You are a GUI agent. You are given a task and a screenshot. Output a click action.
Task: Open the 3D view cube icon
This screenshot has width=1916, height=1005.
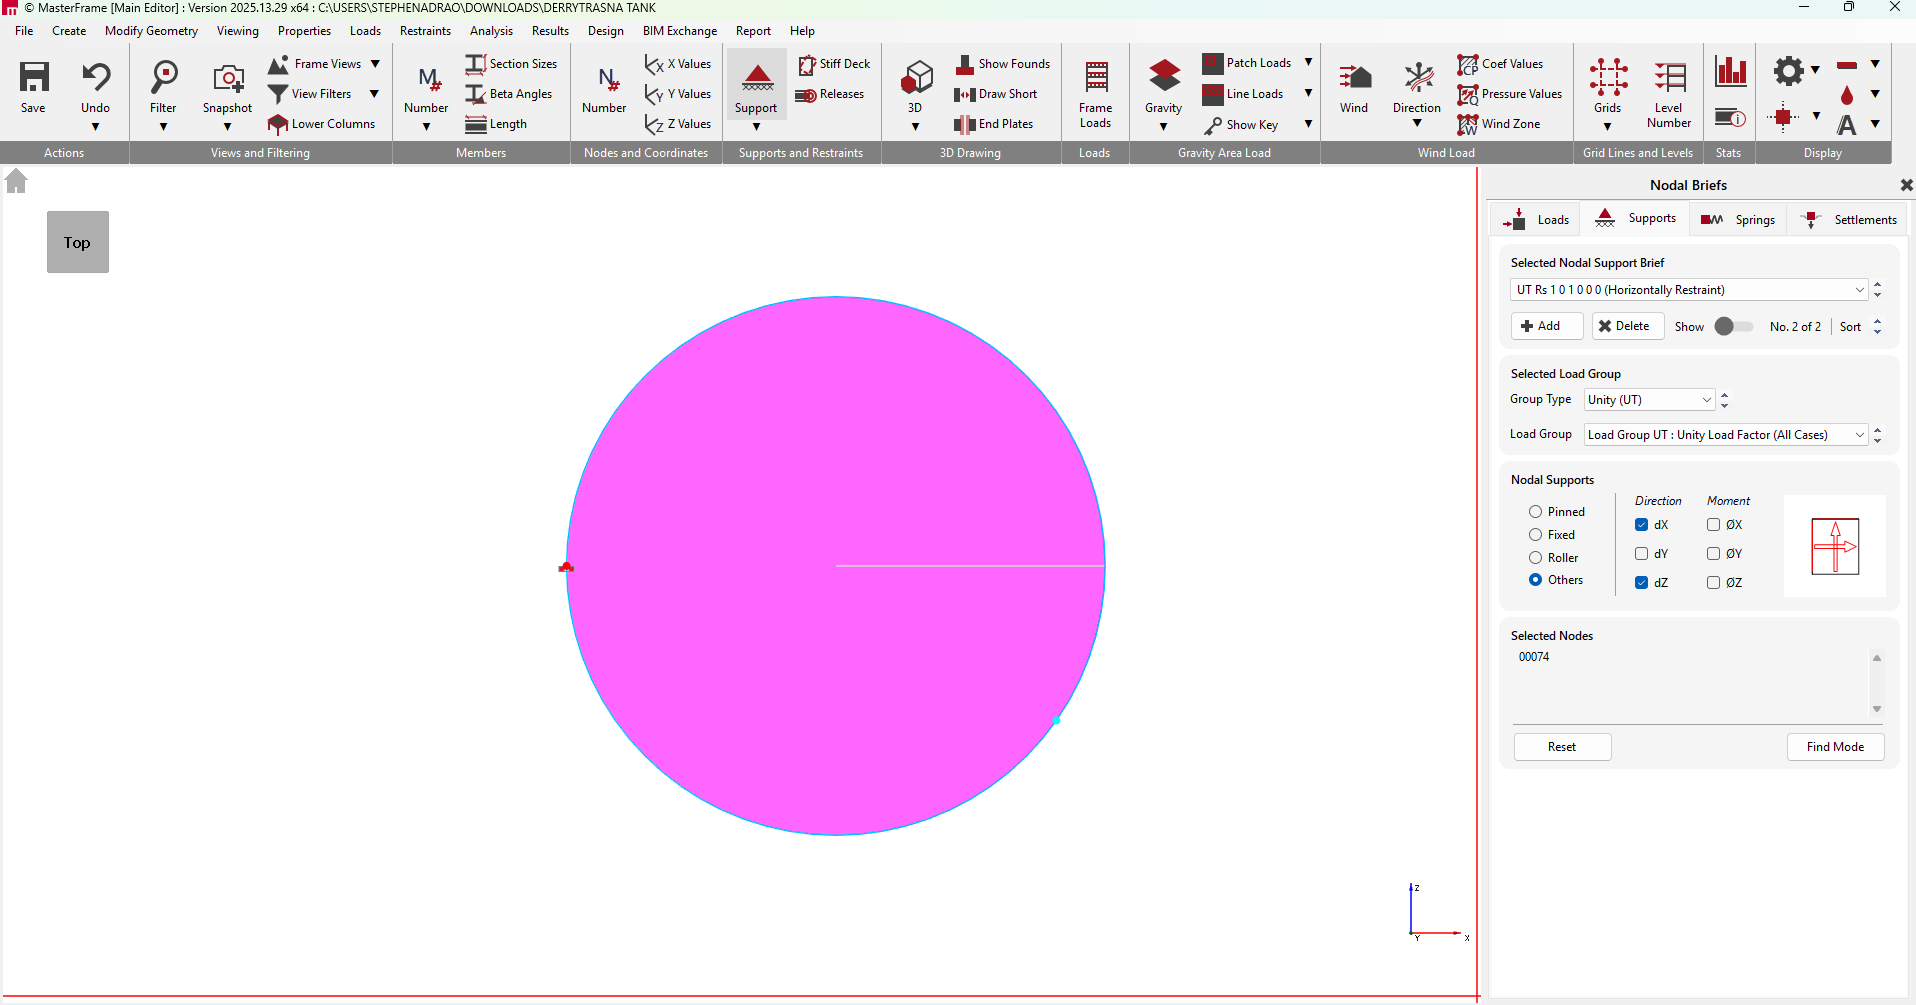916,78
